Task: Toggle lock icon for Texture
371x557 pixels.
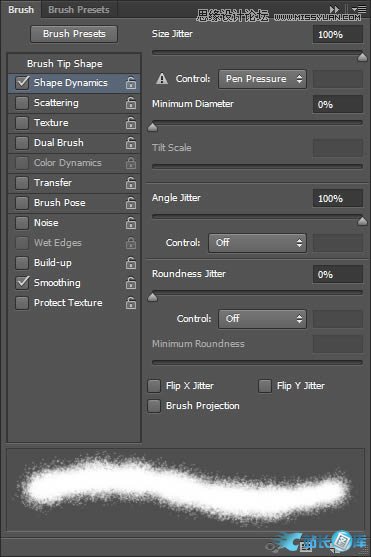Action: tap(131, 123)
